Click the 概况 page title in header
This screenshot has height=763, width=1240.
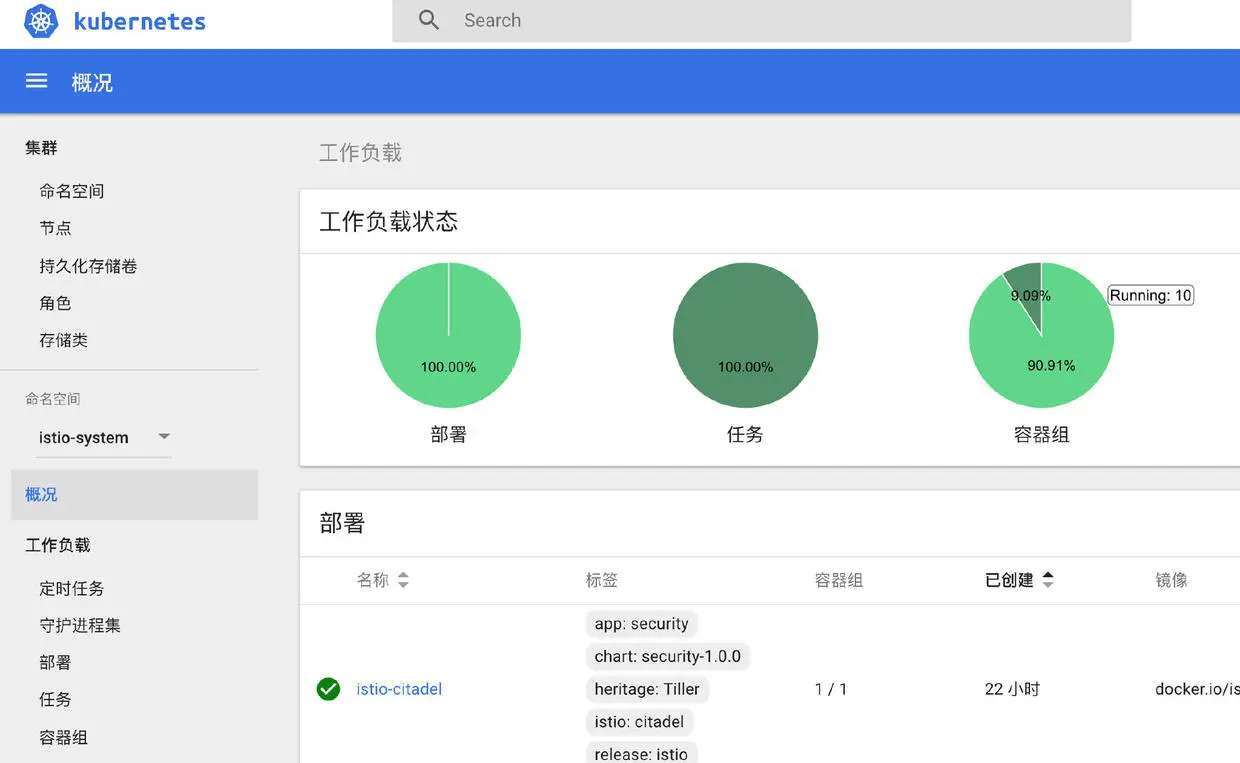[92, 82]
